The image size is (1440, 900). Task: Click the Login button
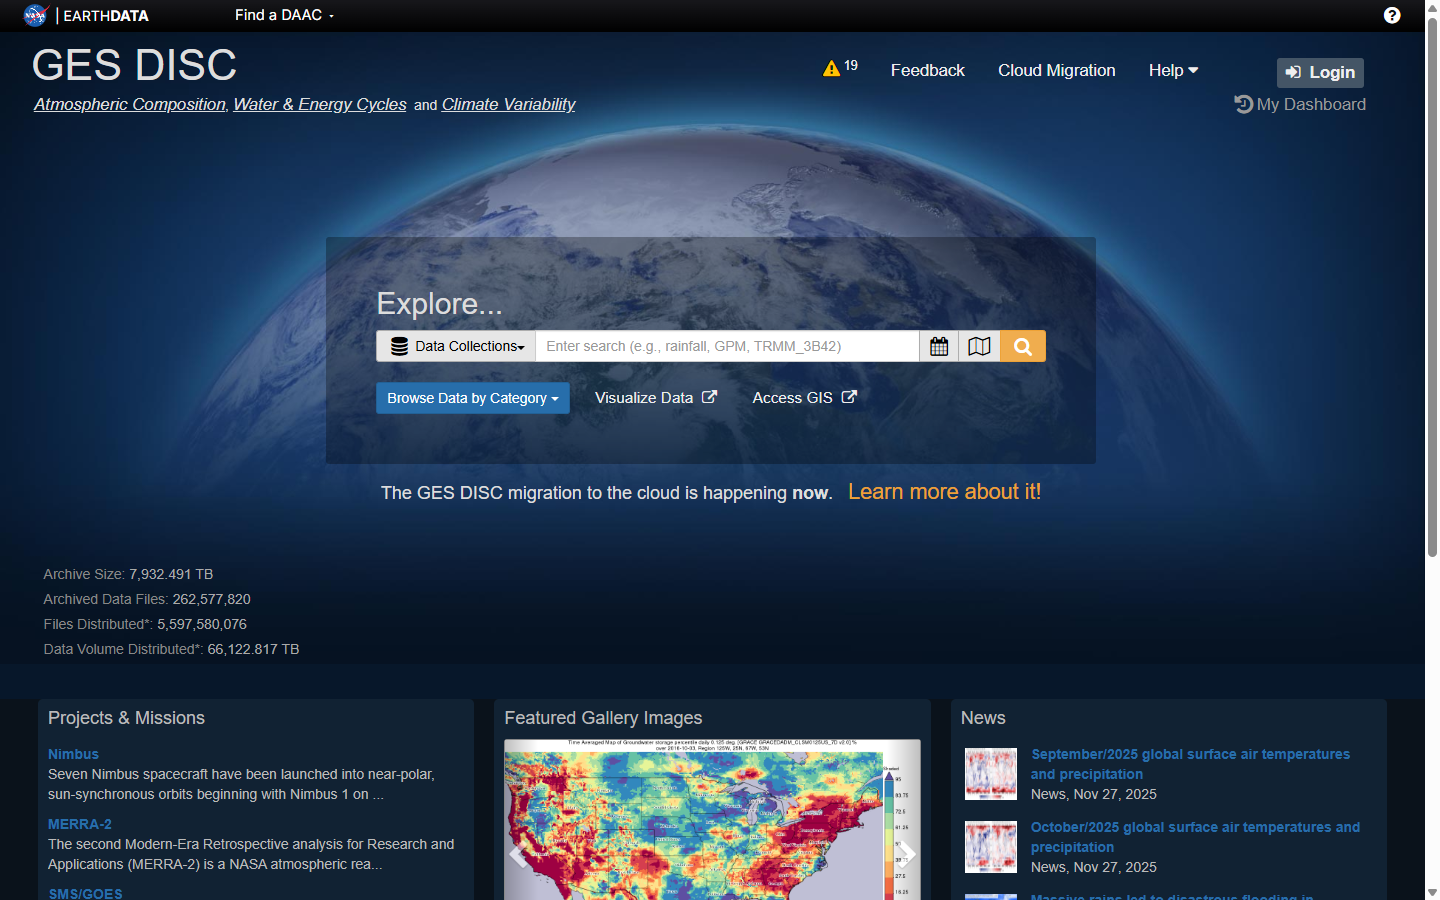tap(1320, 72)
